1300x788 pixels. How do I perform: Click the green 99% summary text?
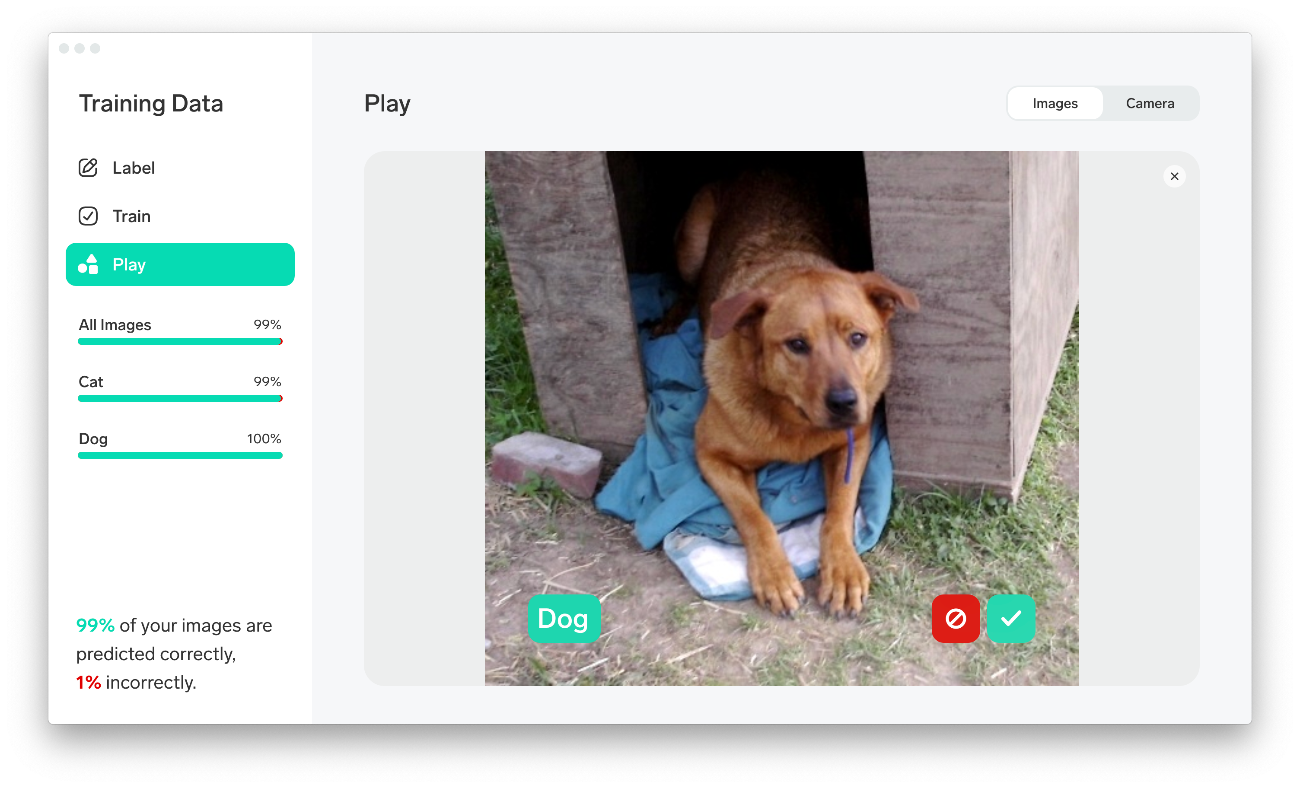pyautogui.click(x=95, y=626)
